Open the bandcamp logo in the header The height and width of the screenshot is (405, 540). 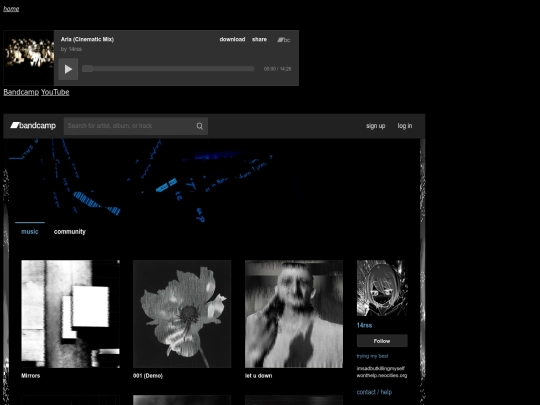33,126
